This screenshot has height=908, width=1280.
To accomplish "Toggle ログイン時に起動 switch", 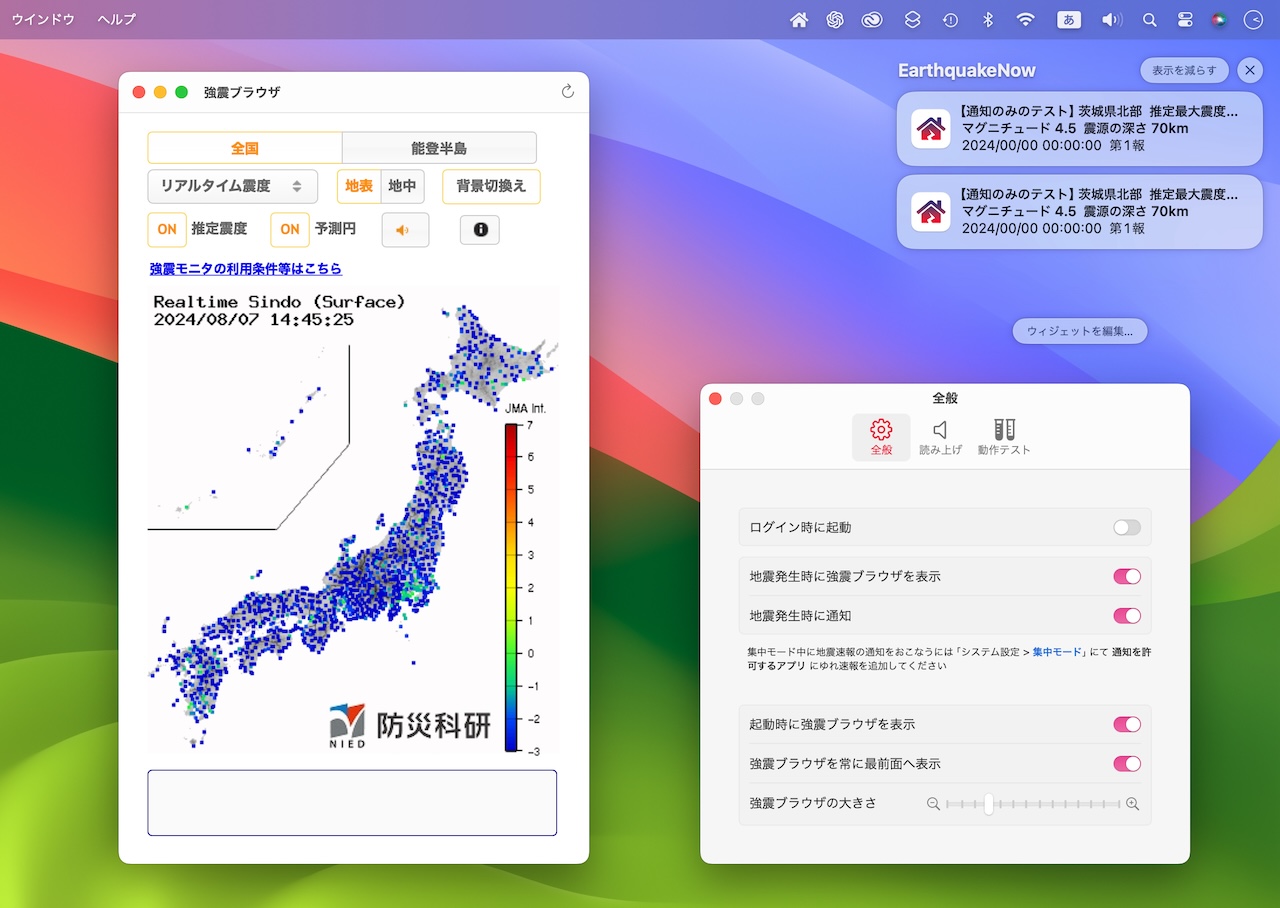I will click(x=1127, y=527).
